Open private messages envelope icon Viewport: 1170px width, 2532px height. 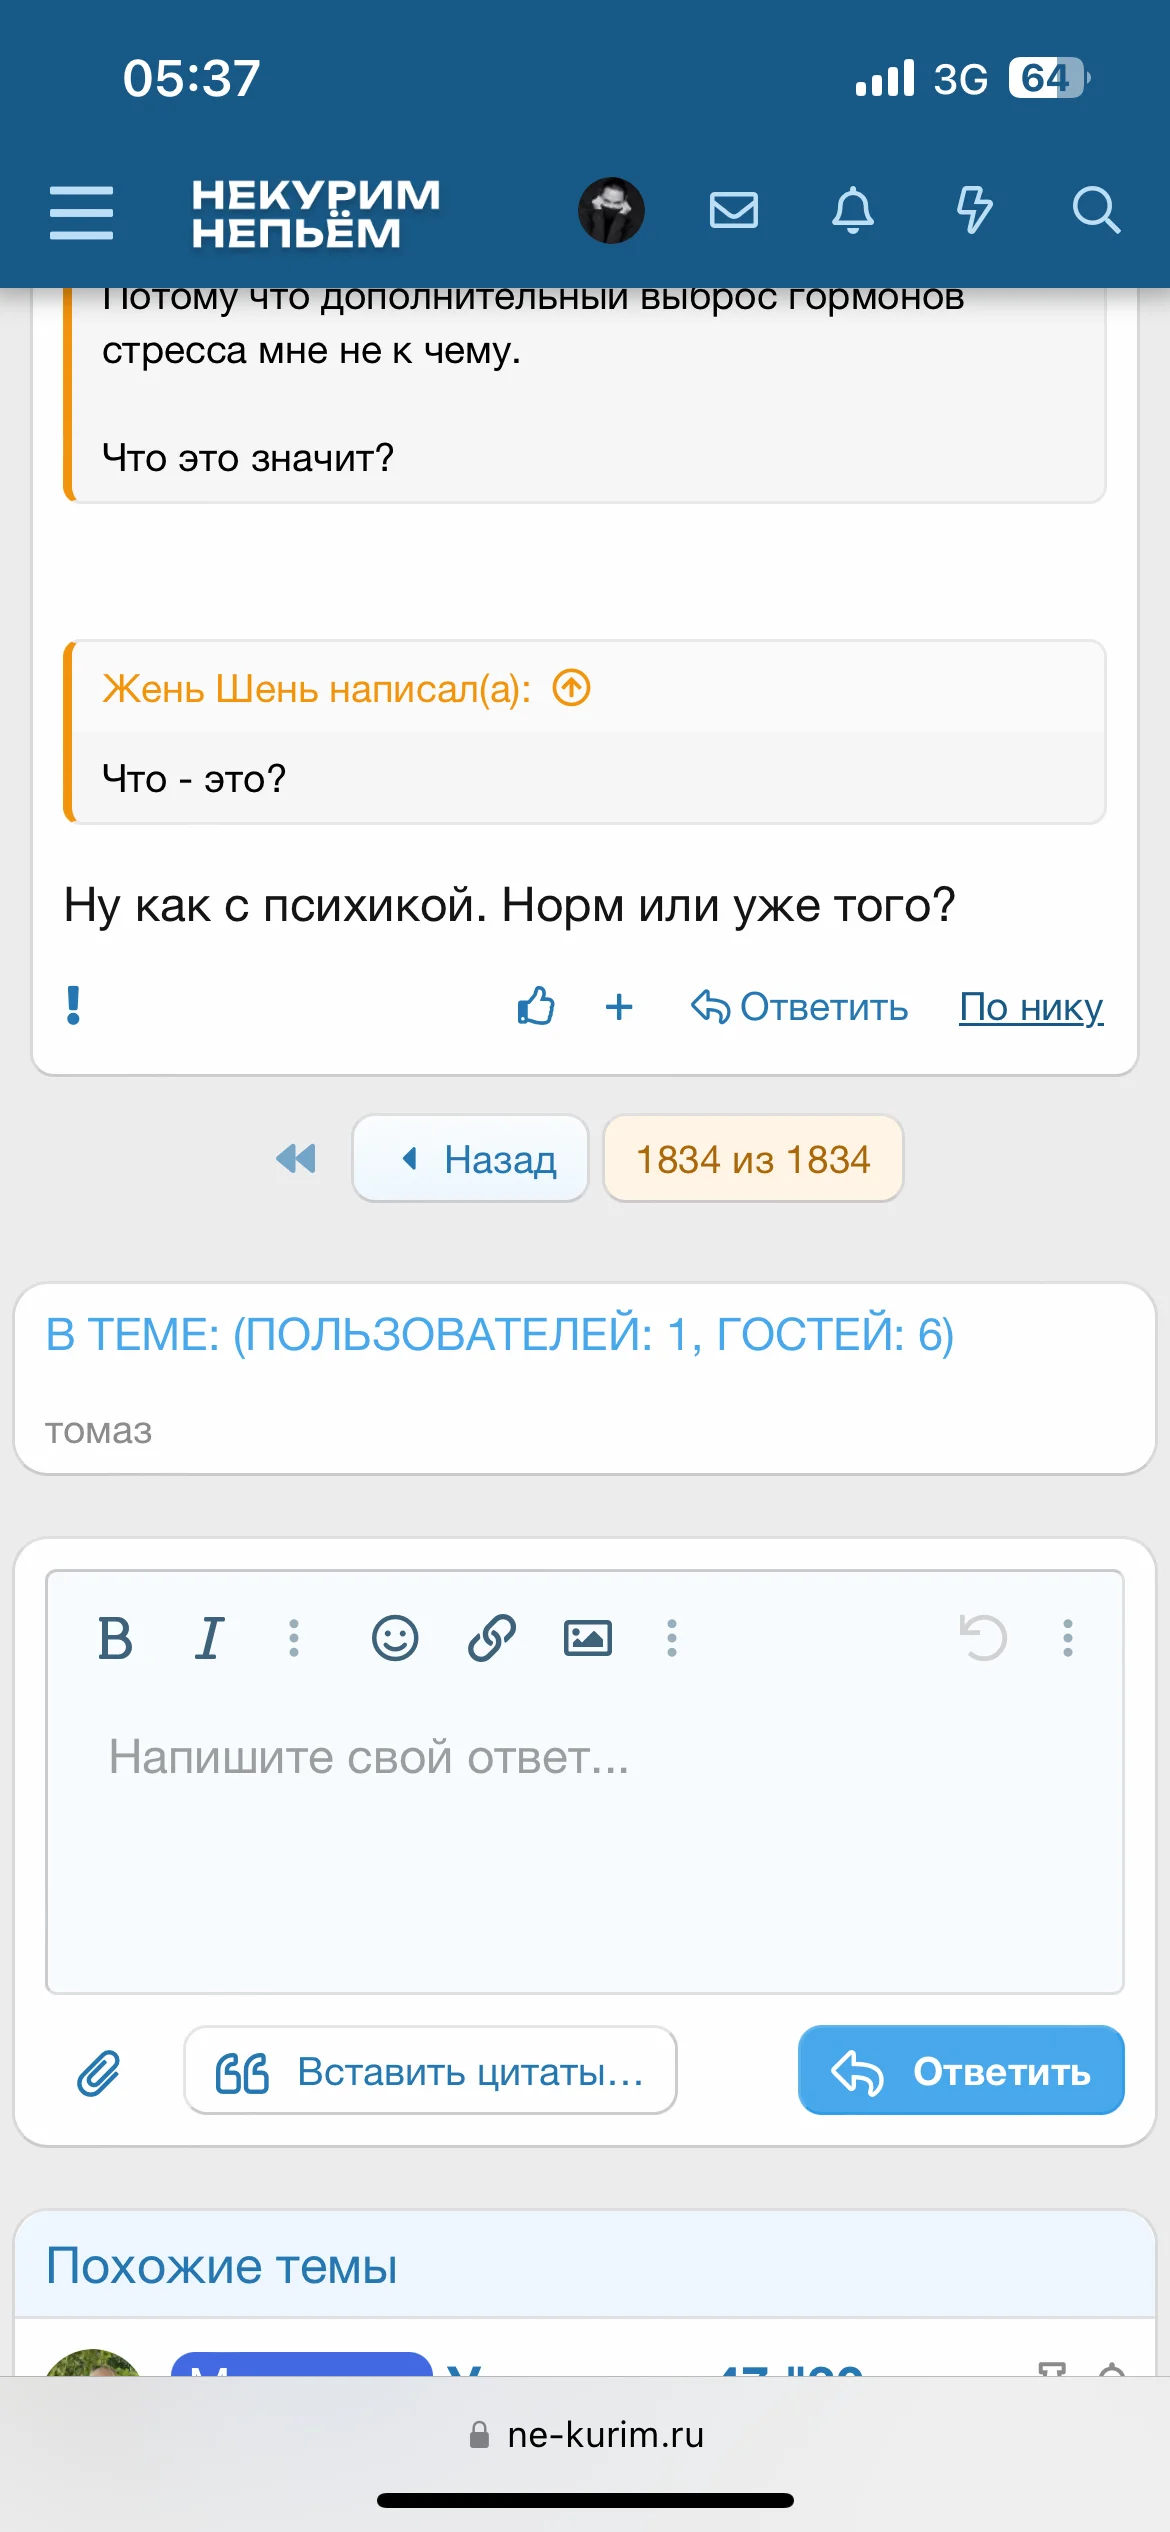coord(733,211)
